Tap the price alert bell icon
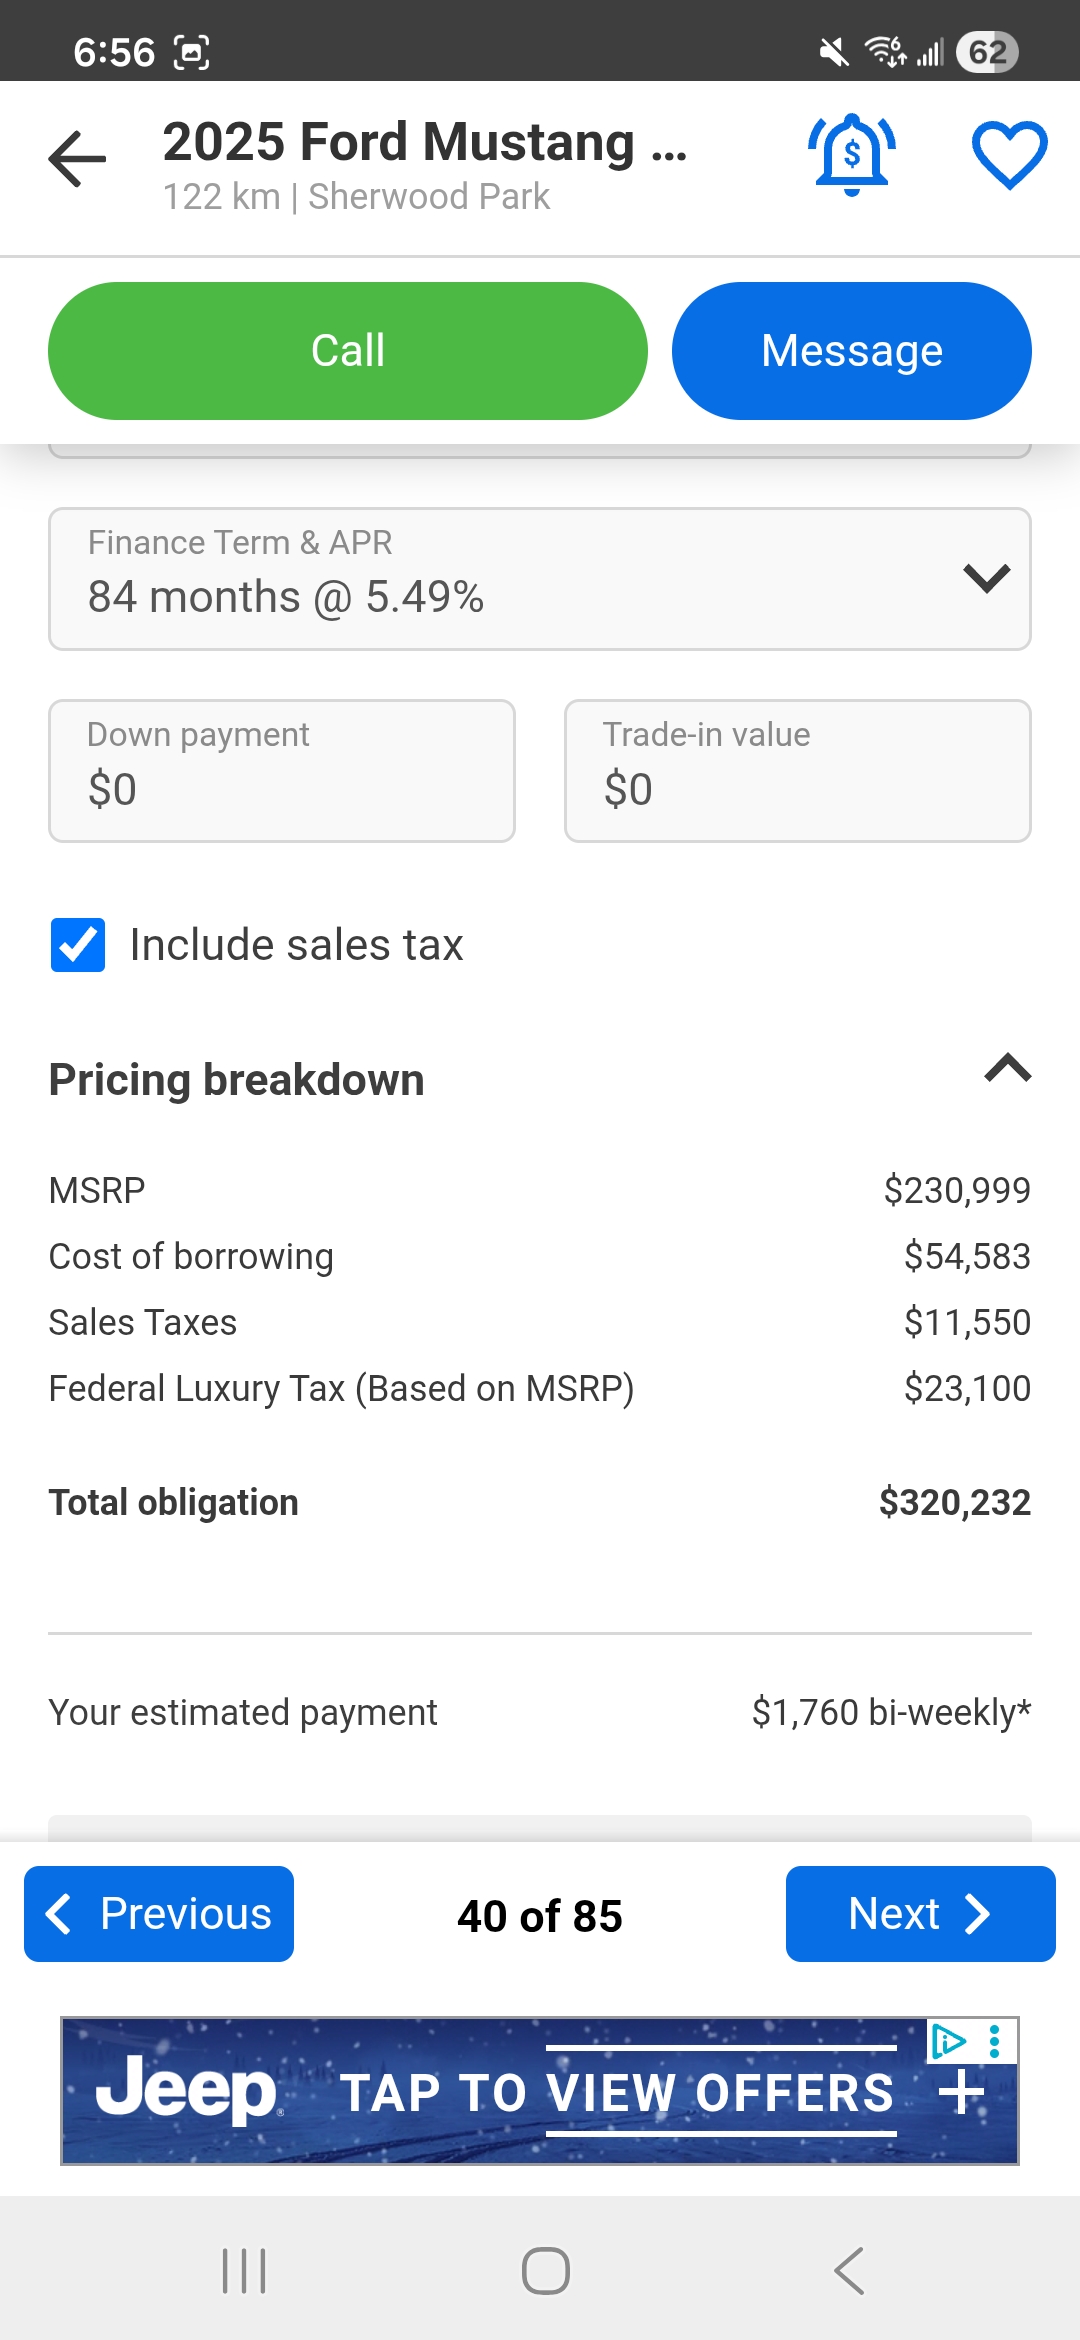This screenshot has height=2340, width=1080. click(x=852, y=155)
